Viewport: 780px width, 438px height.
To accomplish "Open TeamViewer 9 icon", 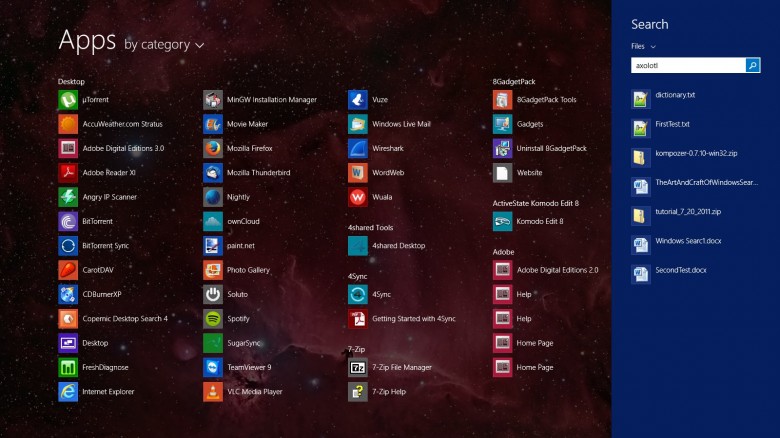I will [213, 367].
